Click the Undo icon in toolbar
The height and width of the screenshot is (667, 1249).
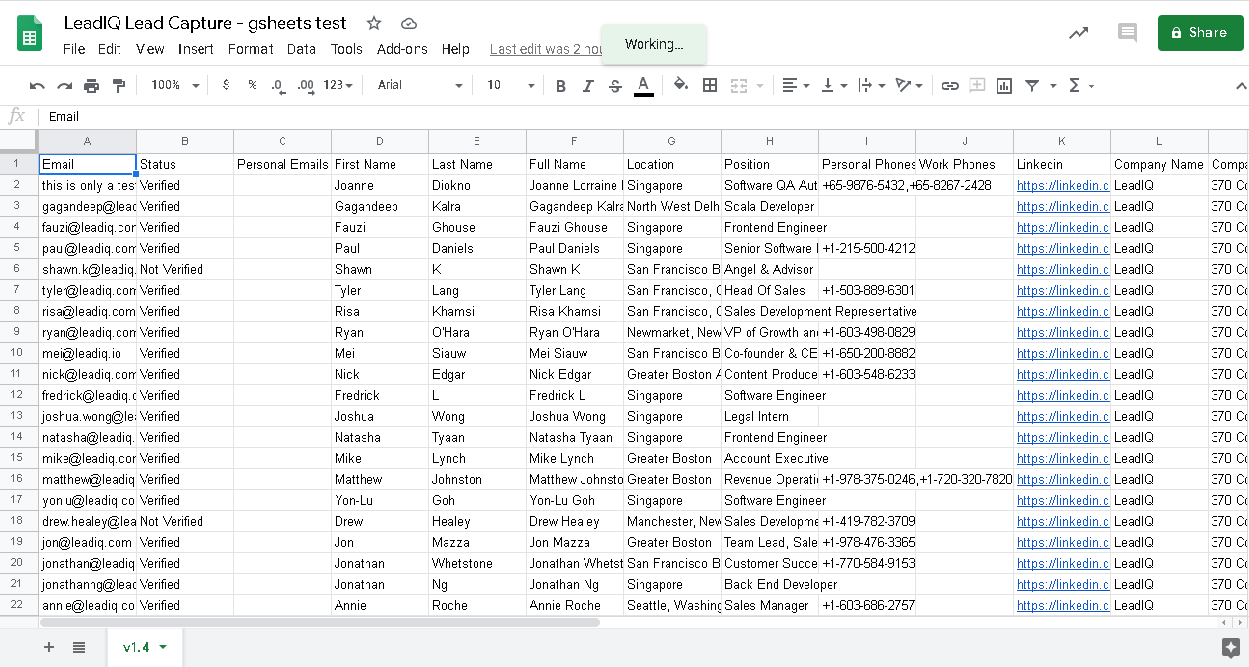[38, 86]
